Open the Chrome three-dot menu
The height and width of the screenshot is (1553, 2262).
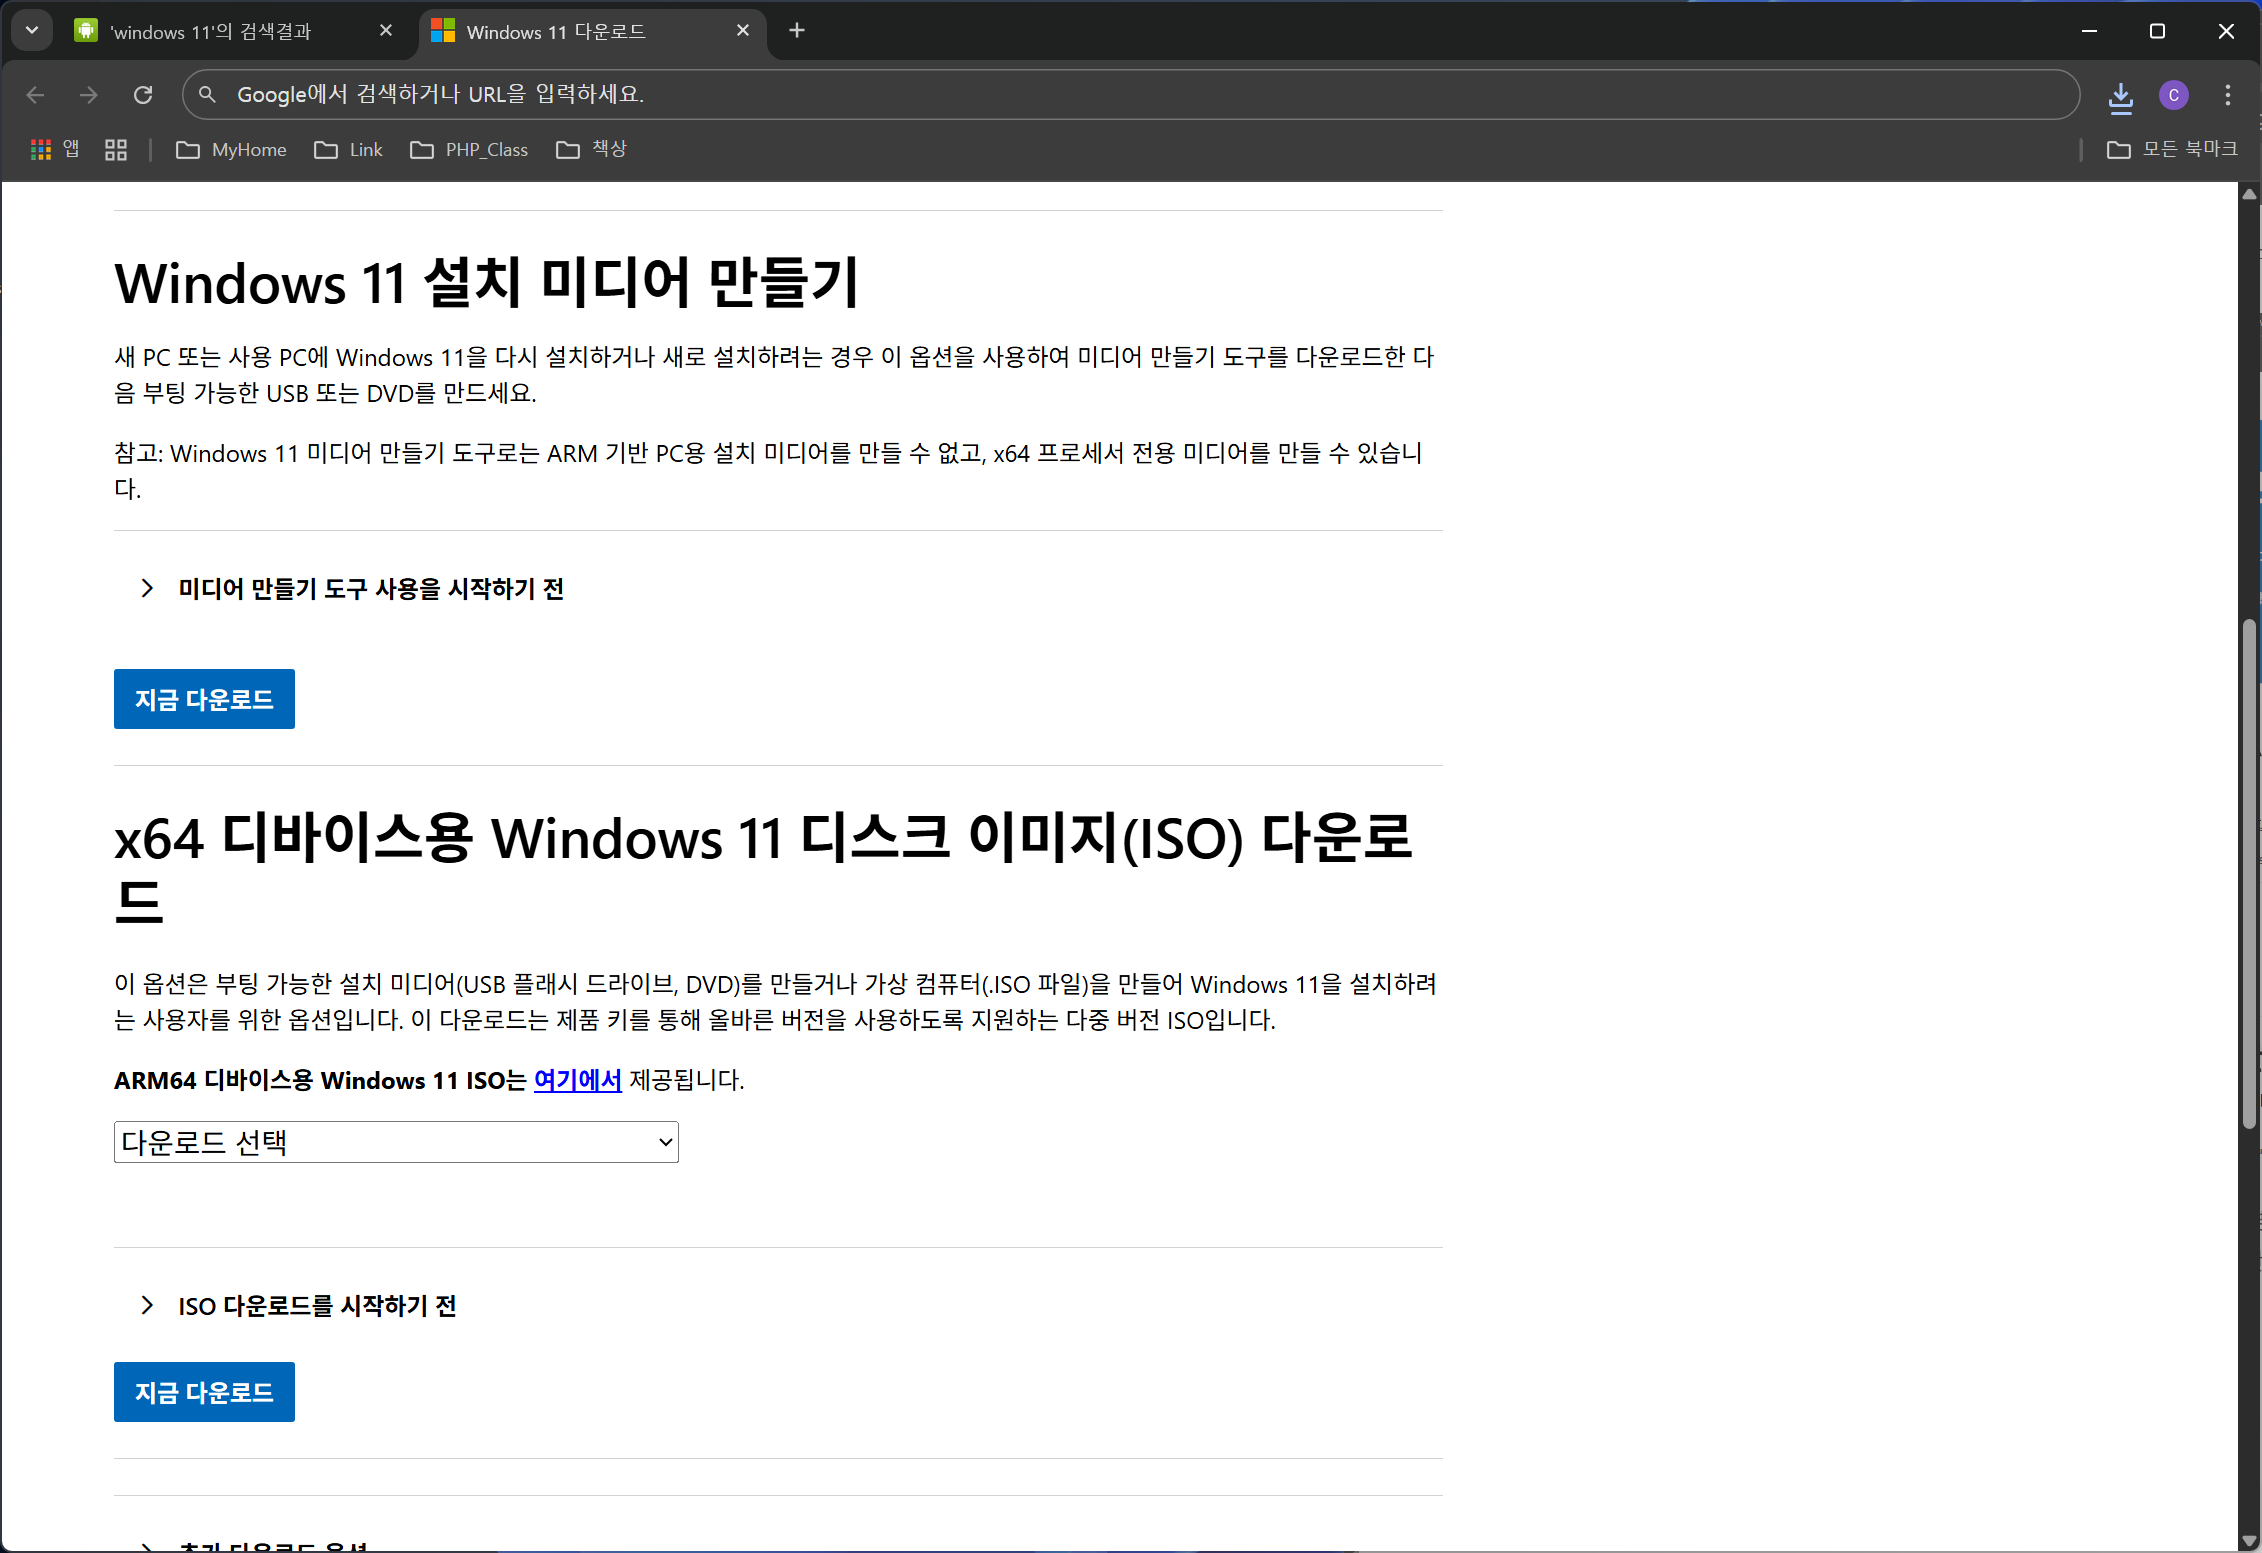pos(2228,95)
